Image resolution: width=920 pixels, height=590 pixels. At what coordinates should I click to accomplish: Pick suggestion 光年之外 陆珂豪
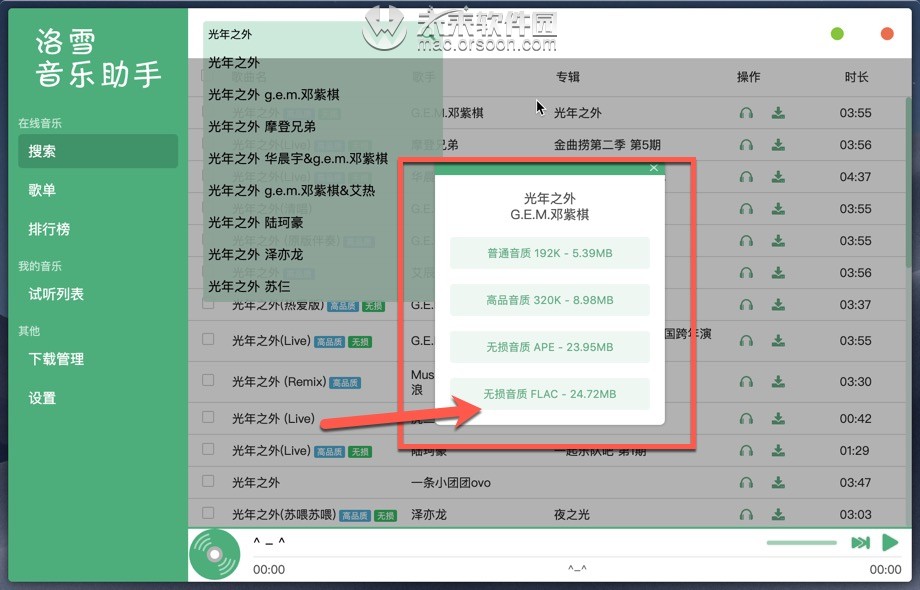pos(323,223)
